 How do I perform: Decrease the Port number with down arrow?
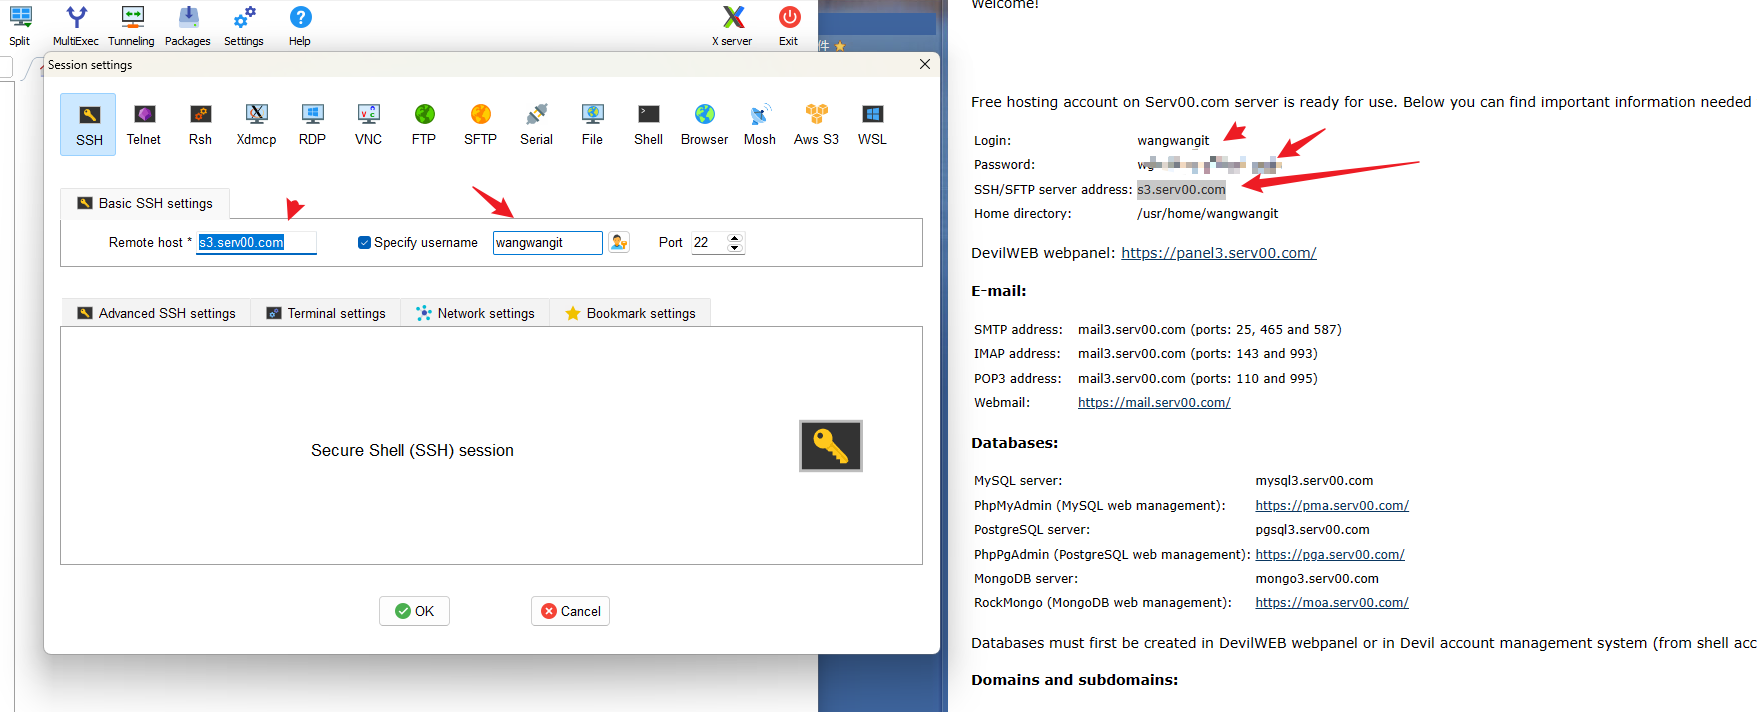(x=735, y=248)
